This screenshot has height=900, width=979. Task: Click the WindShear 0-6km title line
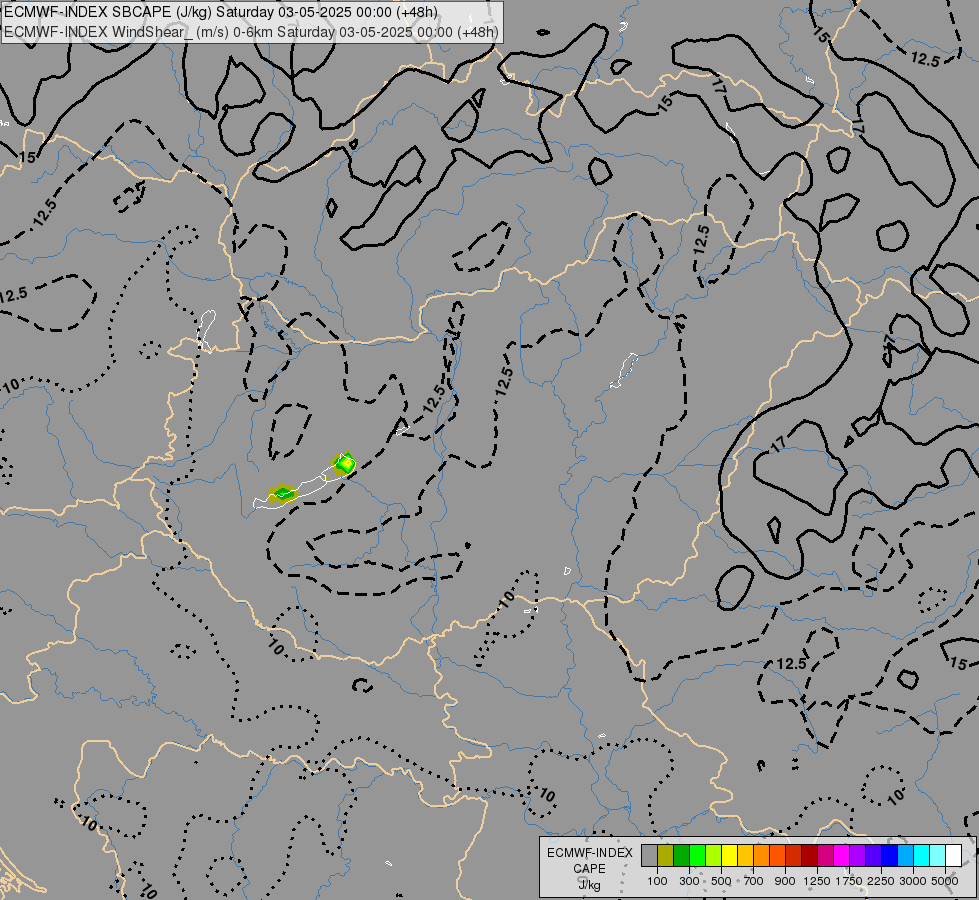[251, 32]
